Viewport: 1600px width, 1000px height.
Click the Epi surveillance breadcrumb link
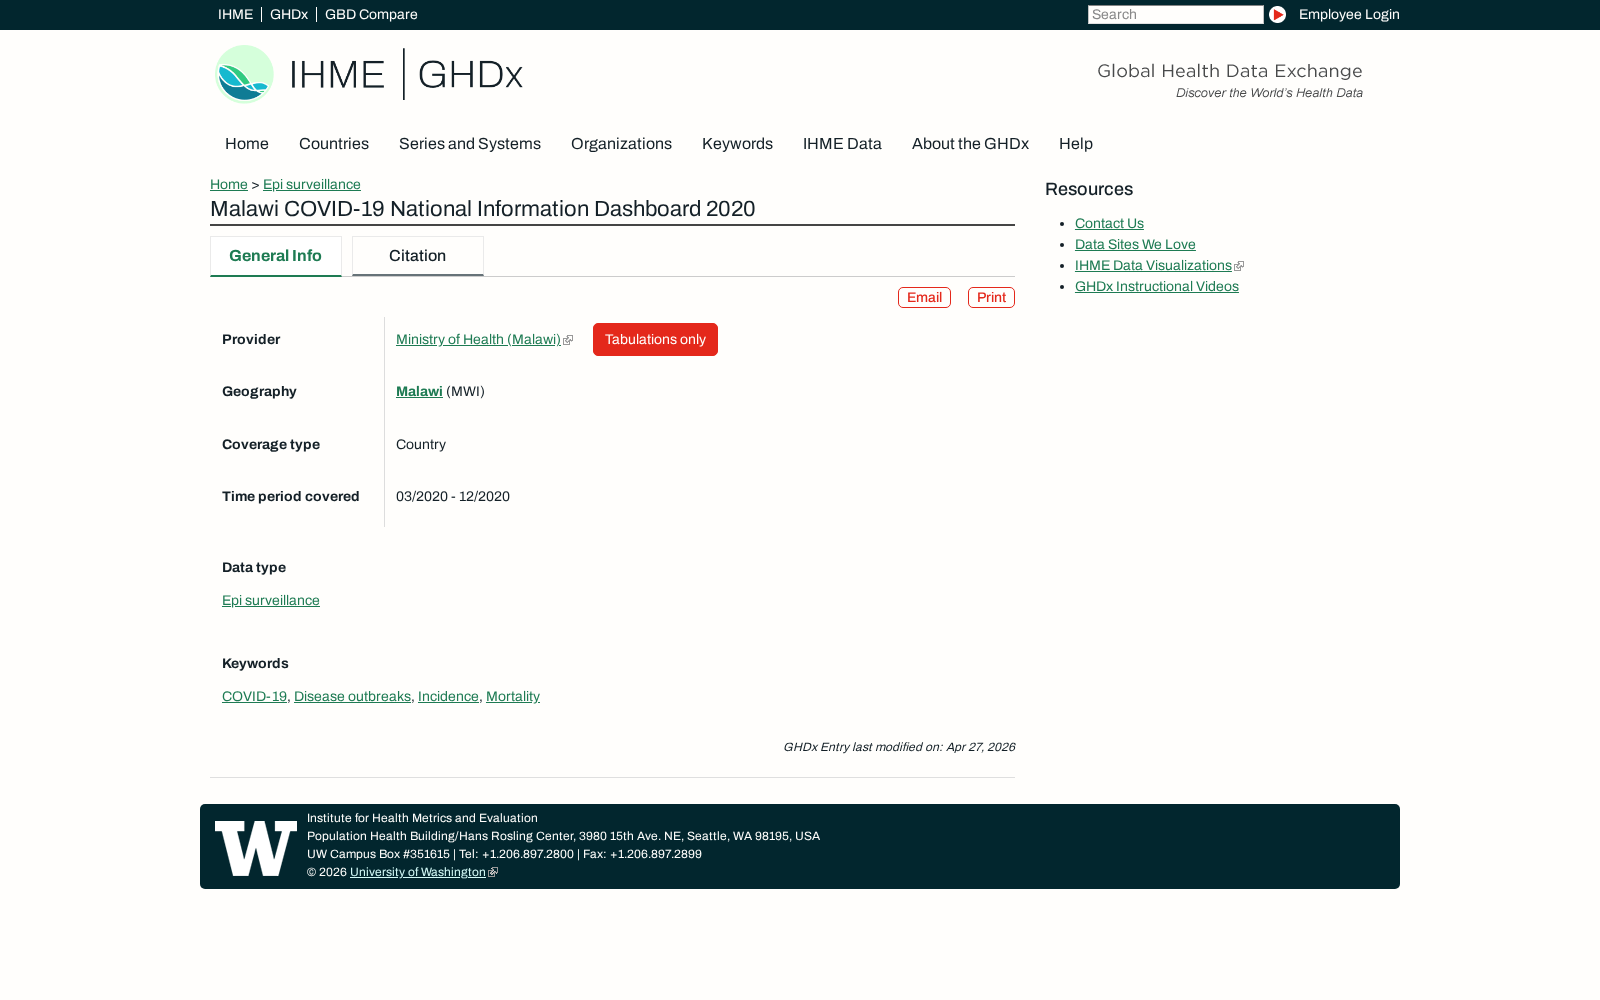[312, 184]
